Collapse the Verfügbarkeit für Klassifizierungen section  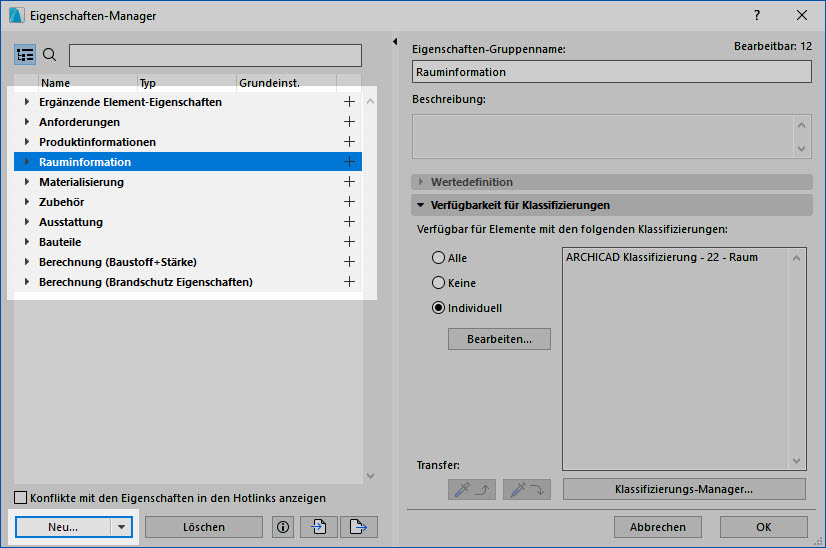pyautogui.click(x=421, y=205)
